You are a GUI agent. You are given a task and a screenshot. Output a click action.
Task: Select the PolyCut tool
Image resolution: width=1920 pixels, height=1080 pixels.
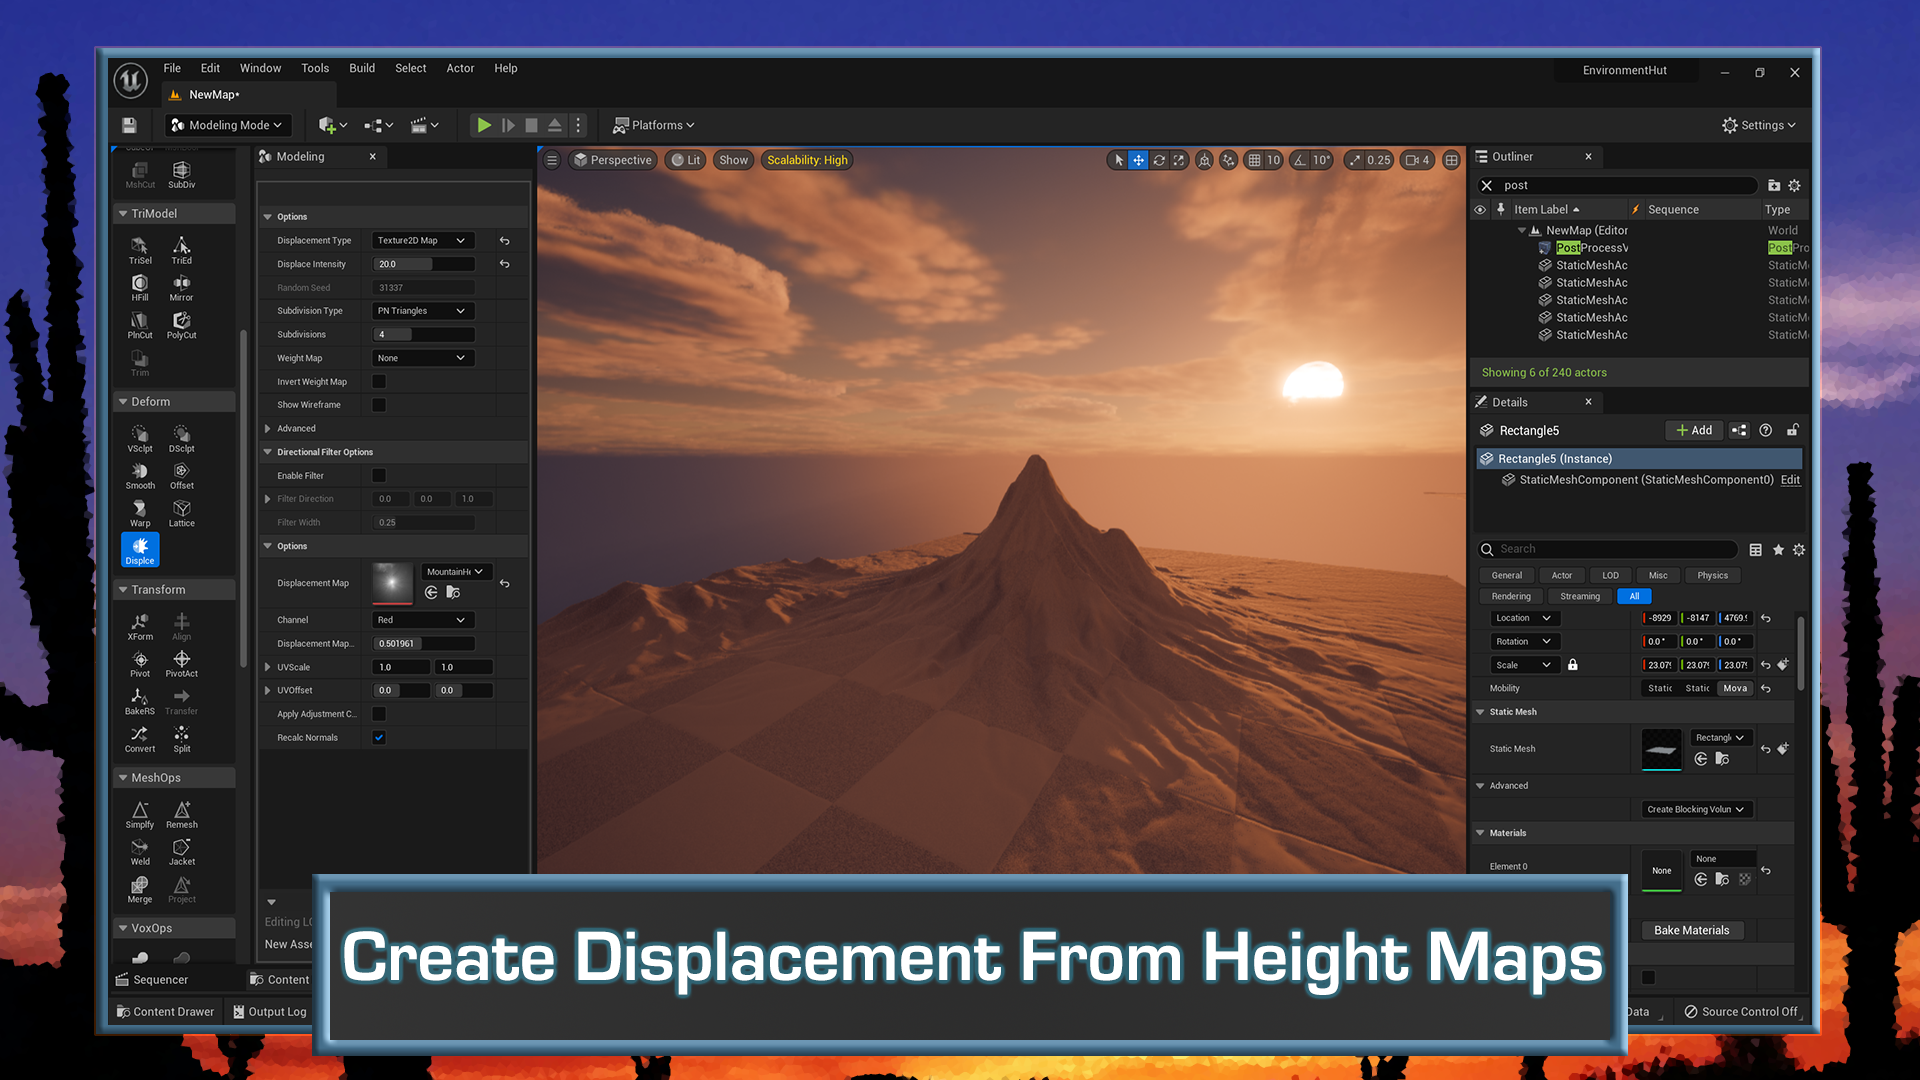coord(181,325)
